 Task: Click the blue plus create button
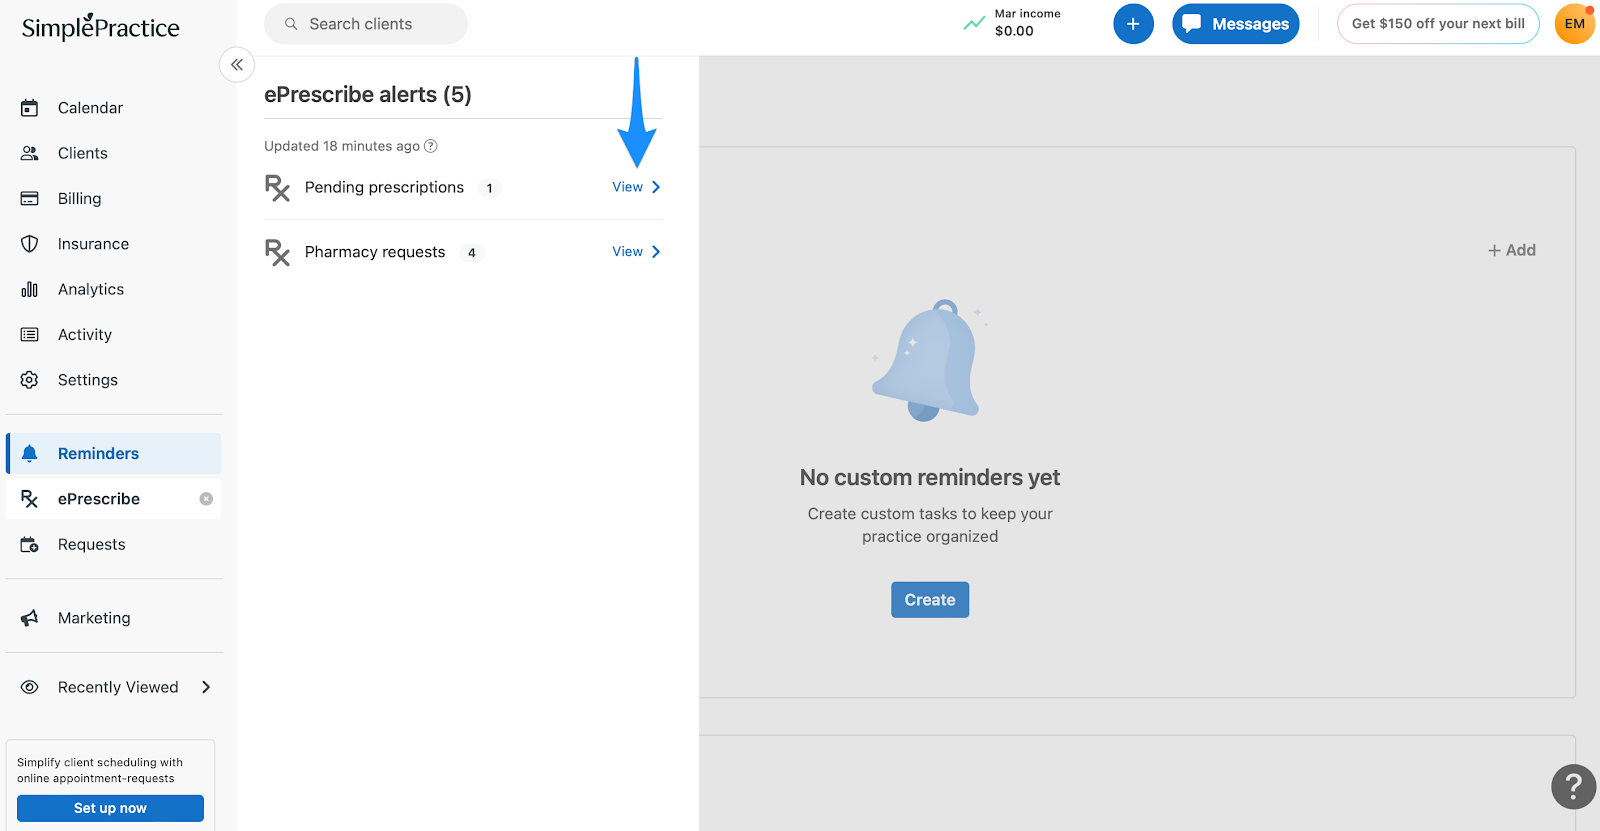pos(1133,24)
